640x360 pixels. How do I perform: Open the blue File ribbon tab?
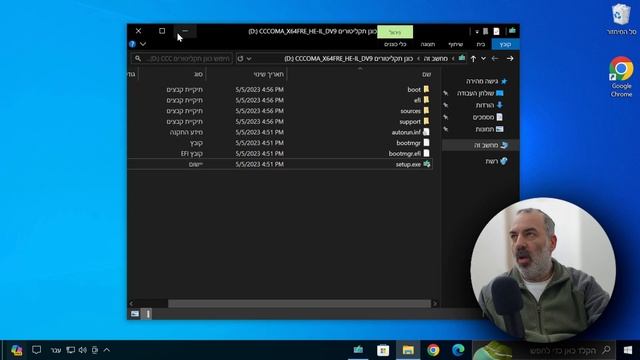tap(505, 44)
